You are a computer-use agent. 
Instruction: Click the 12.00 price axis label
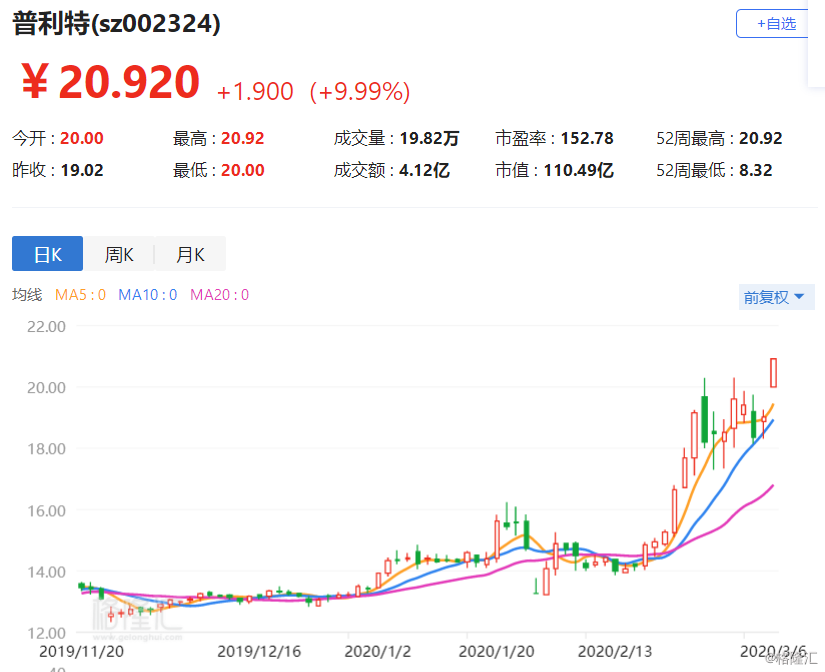46,633
